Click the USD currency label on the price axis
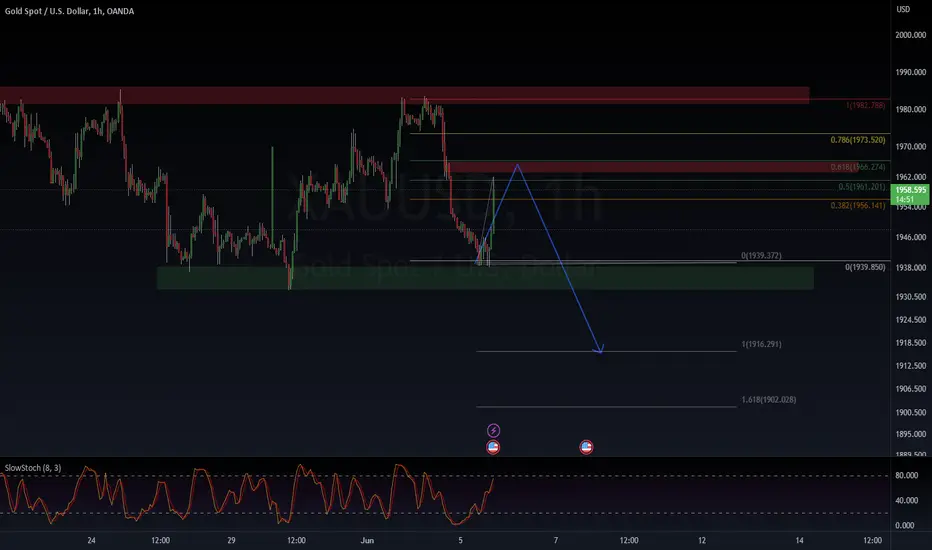The height and width of the screenshot is (550, 932). [903, 9]
